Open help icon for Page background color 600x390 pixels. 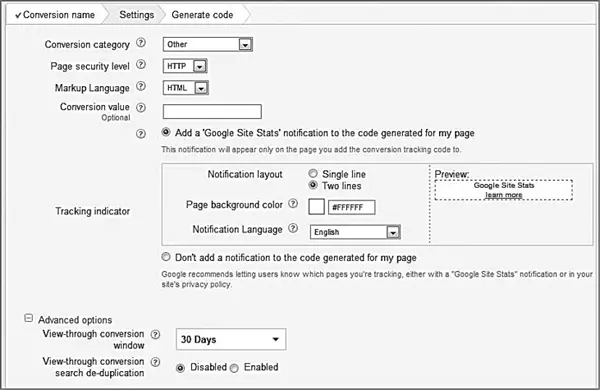293,204
